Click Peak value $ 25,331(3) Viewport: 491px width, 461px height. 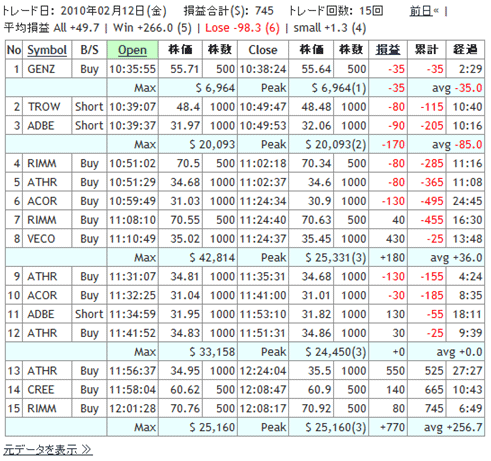pyautogui.click(x=336, y=258)
